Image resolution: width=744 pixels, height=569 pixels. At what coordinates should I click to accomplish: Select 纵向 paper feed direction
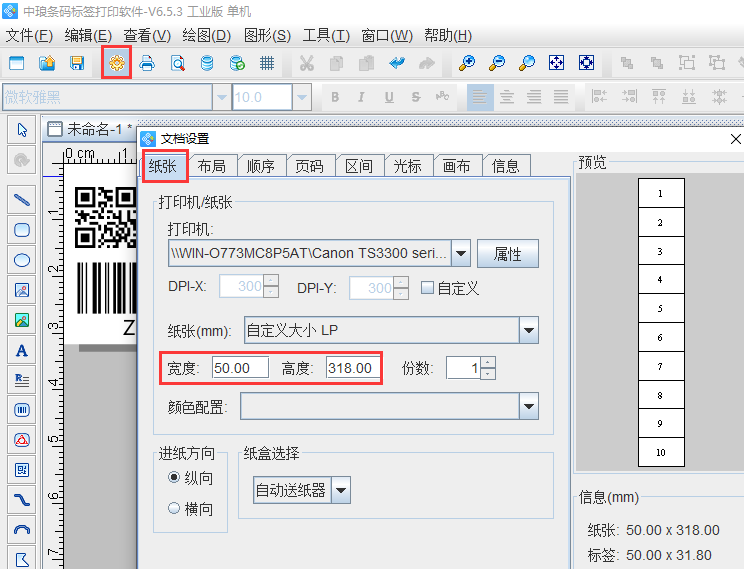[174, 479]
